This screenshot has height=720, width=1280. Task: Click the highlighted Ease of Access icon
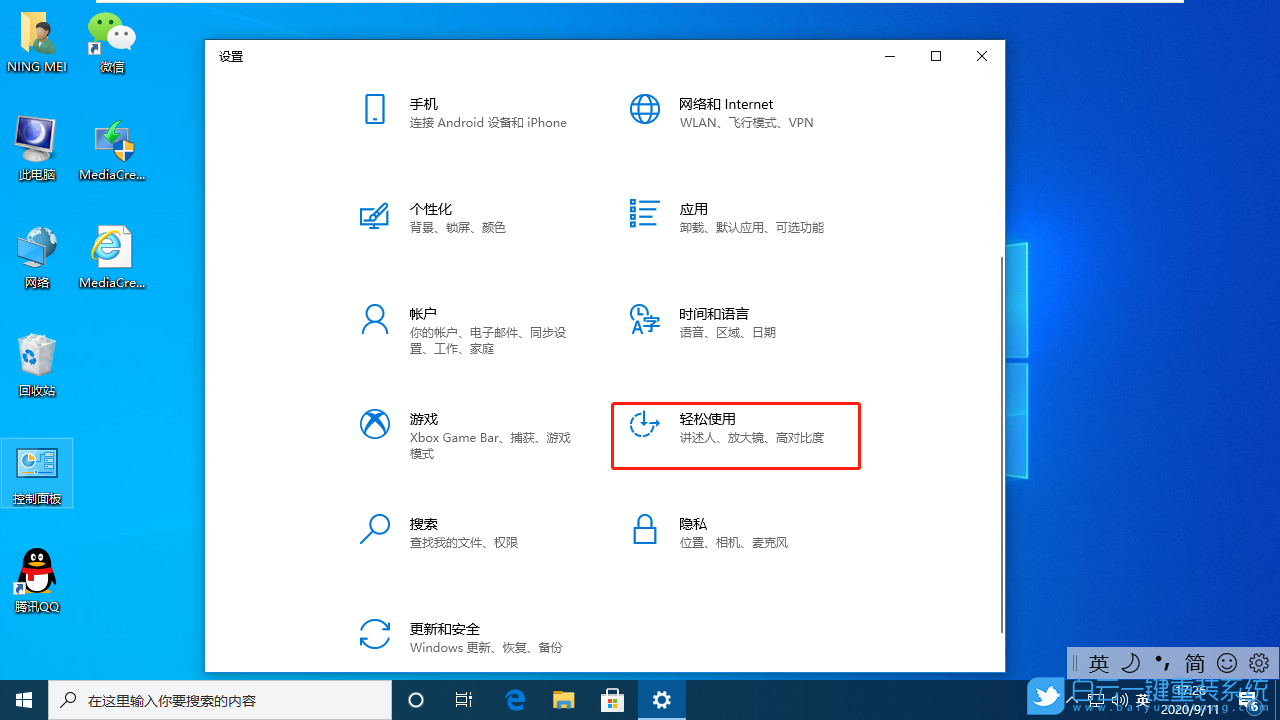[644, 424]
